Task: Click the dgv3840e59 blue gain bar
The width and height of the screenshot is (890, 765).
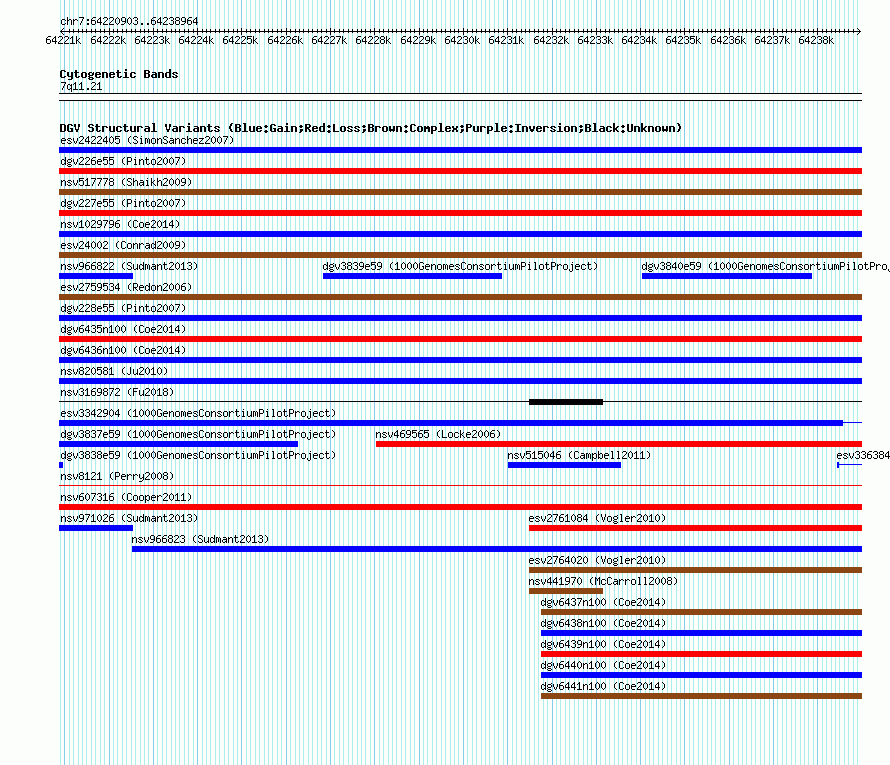Action: (x=727, y=276)
